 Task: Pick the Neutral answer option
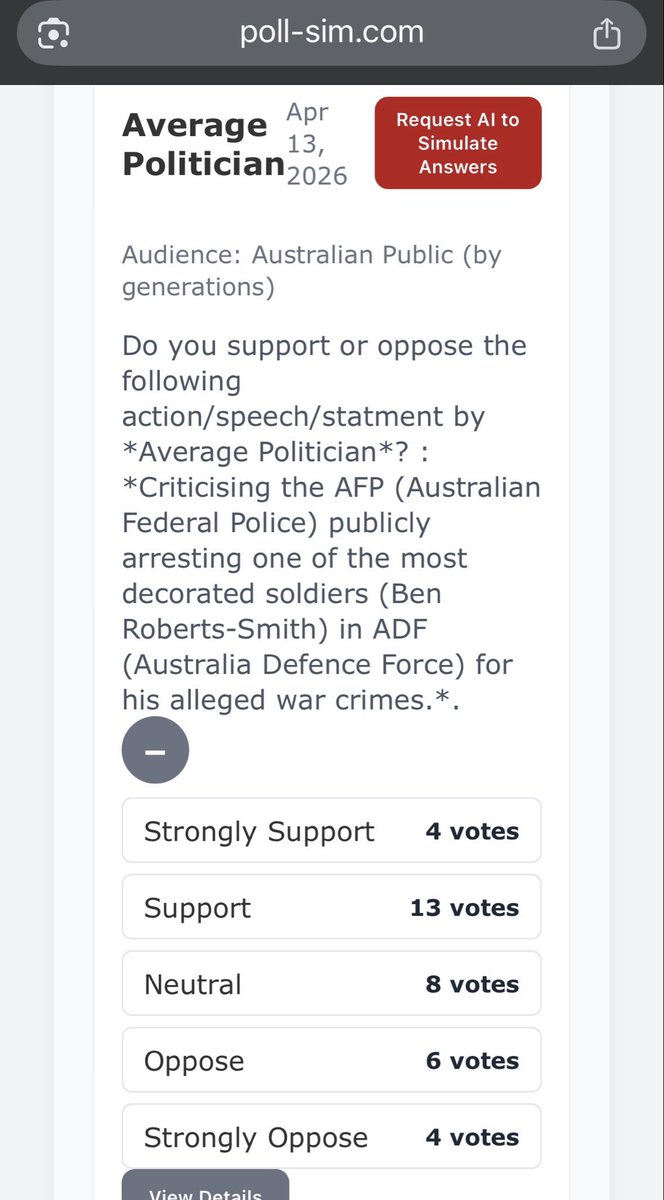tap(331, 983)
